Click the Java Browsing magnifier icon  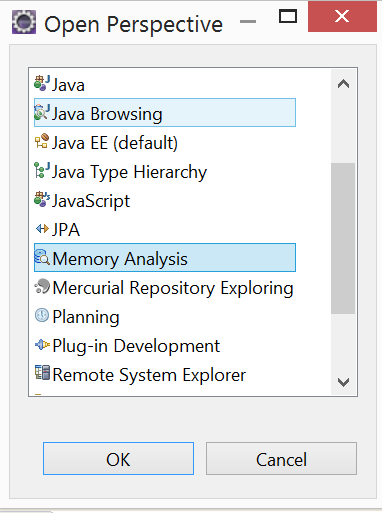42,112
